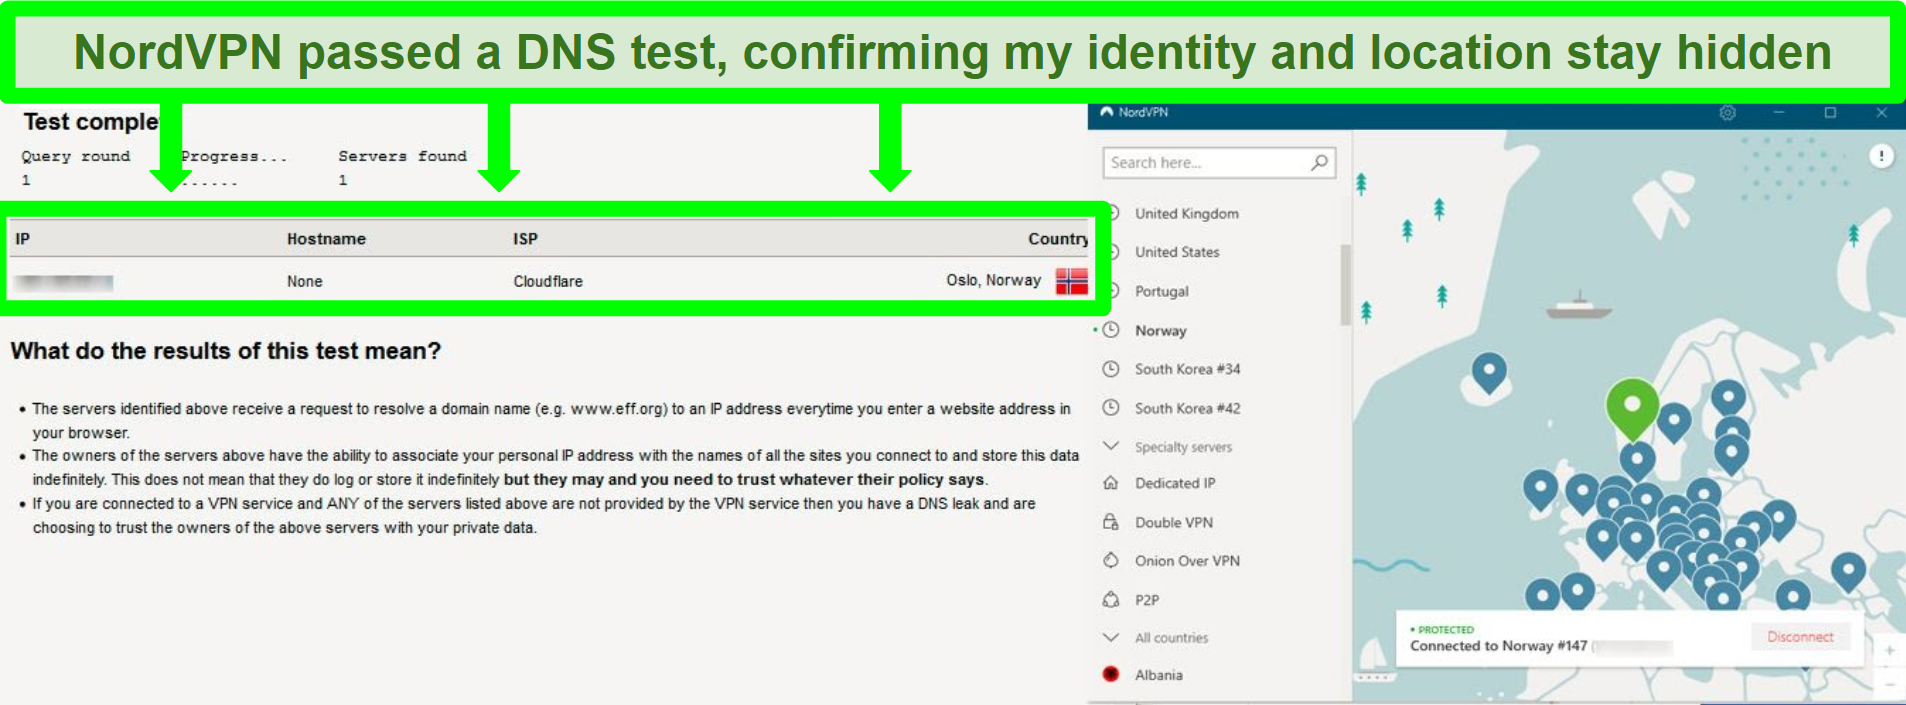The height and width of the screenshot is (705, 1906).
Task: Click the 'www.eff.org' example text
Action: 617,409
